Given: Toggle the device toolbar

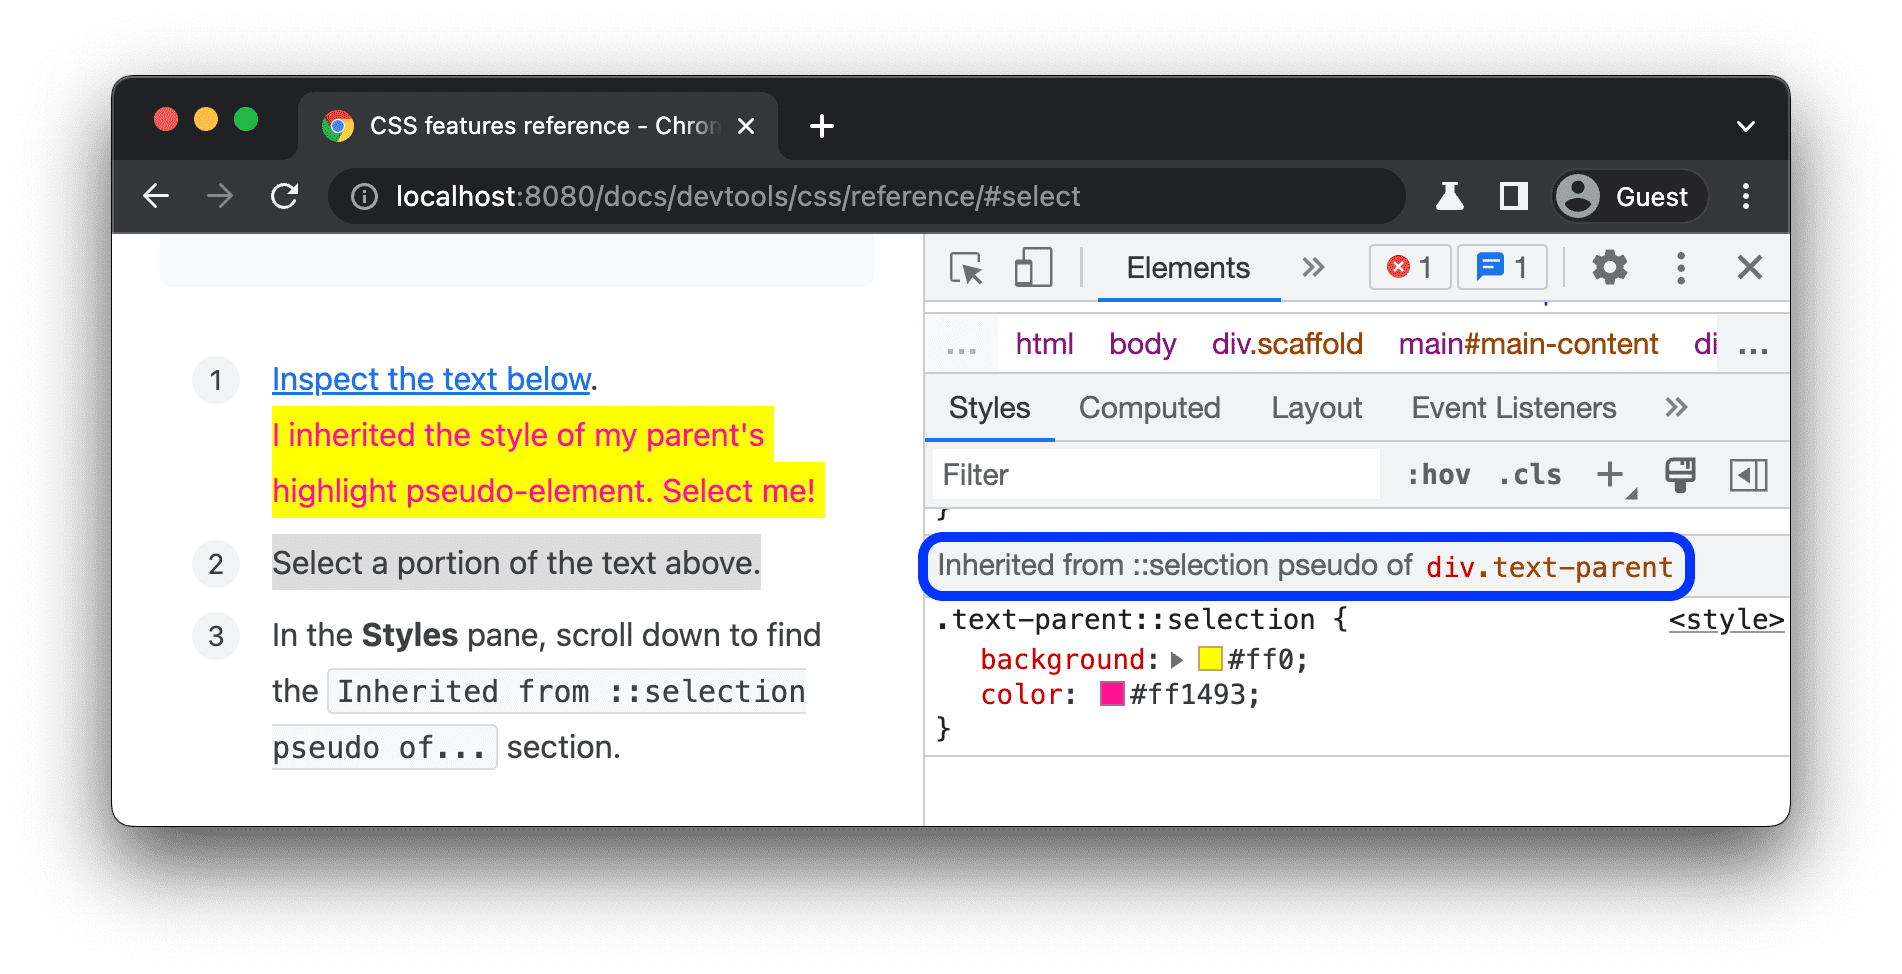Looking at the screenshot, I should (1032, 268).
